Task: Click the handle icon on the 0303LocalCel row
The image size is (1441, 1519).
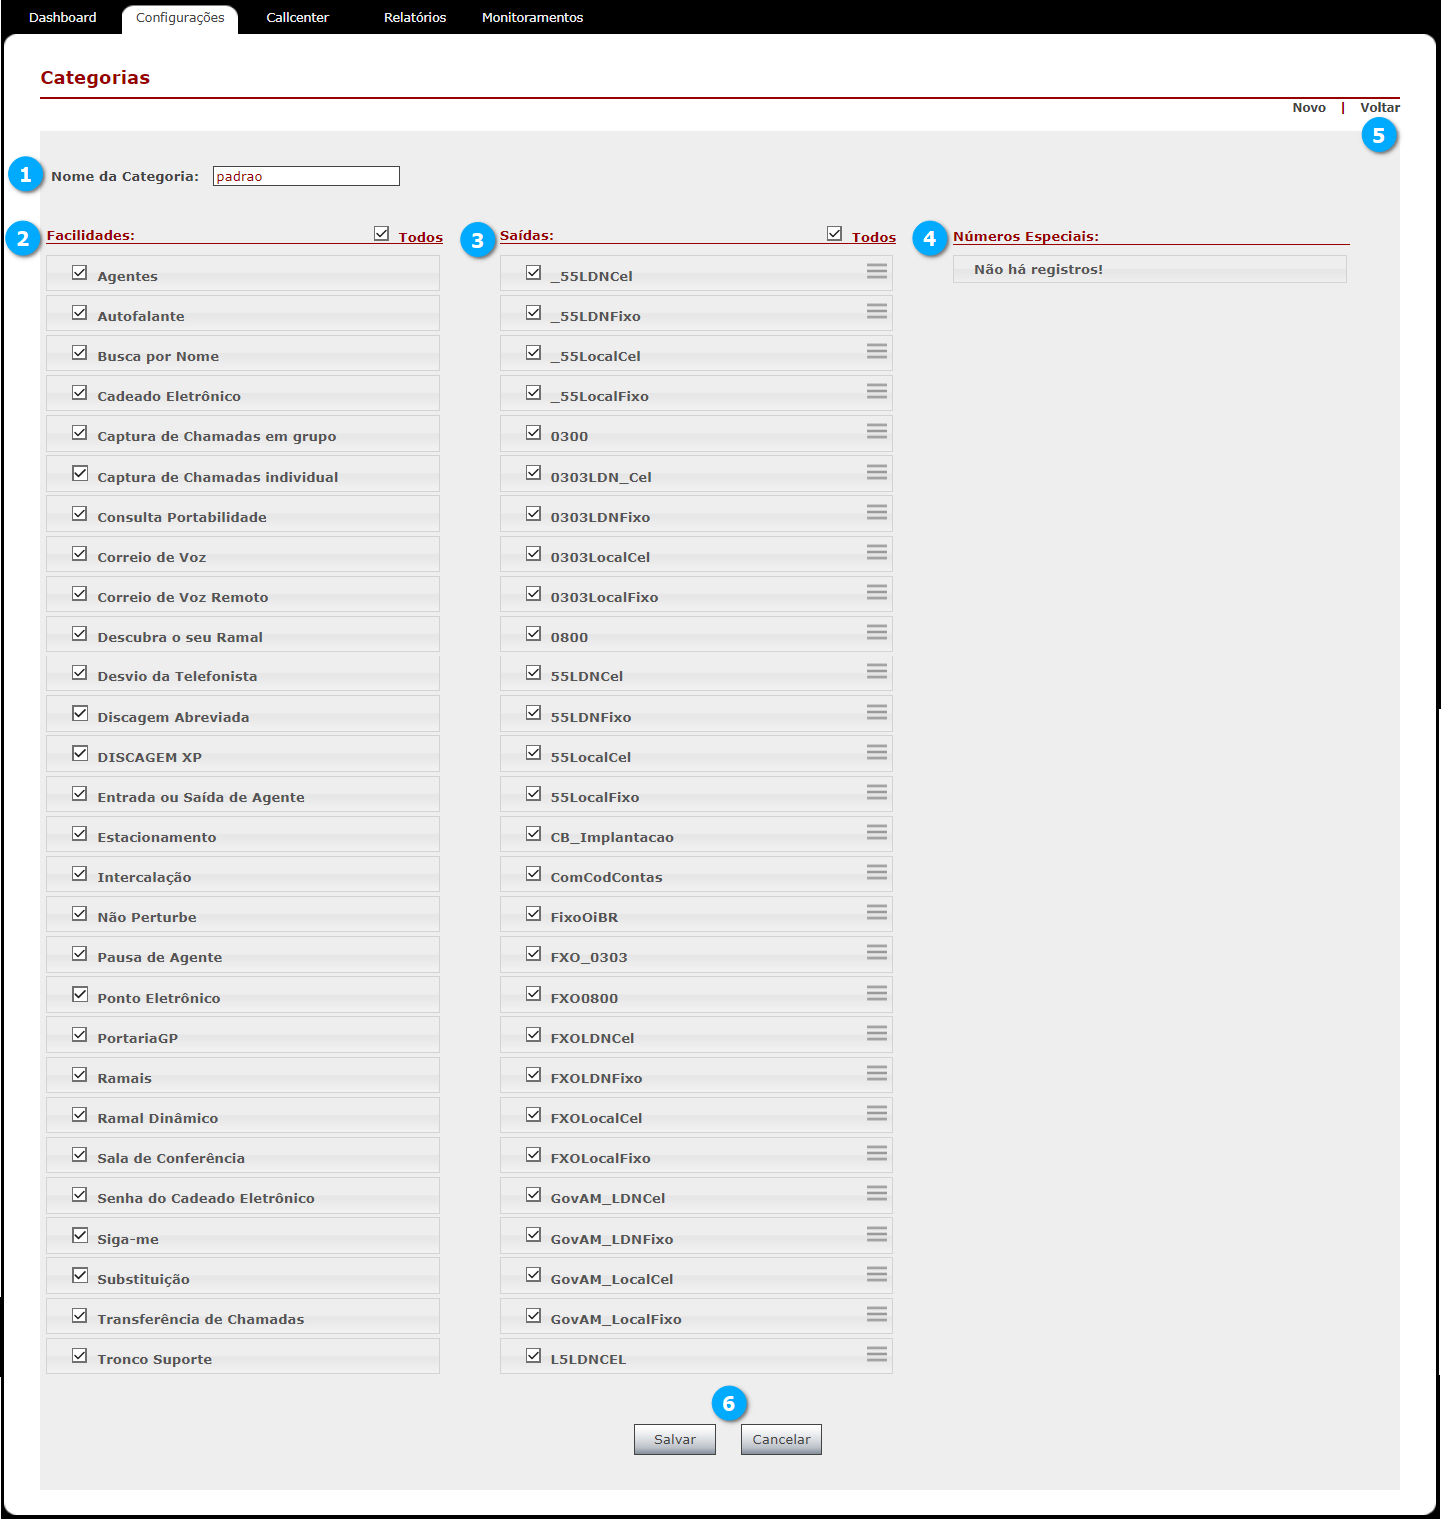Action: click(877, 552)
